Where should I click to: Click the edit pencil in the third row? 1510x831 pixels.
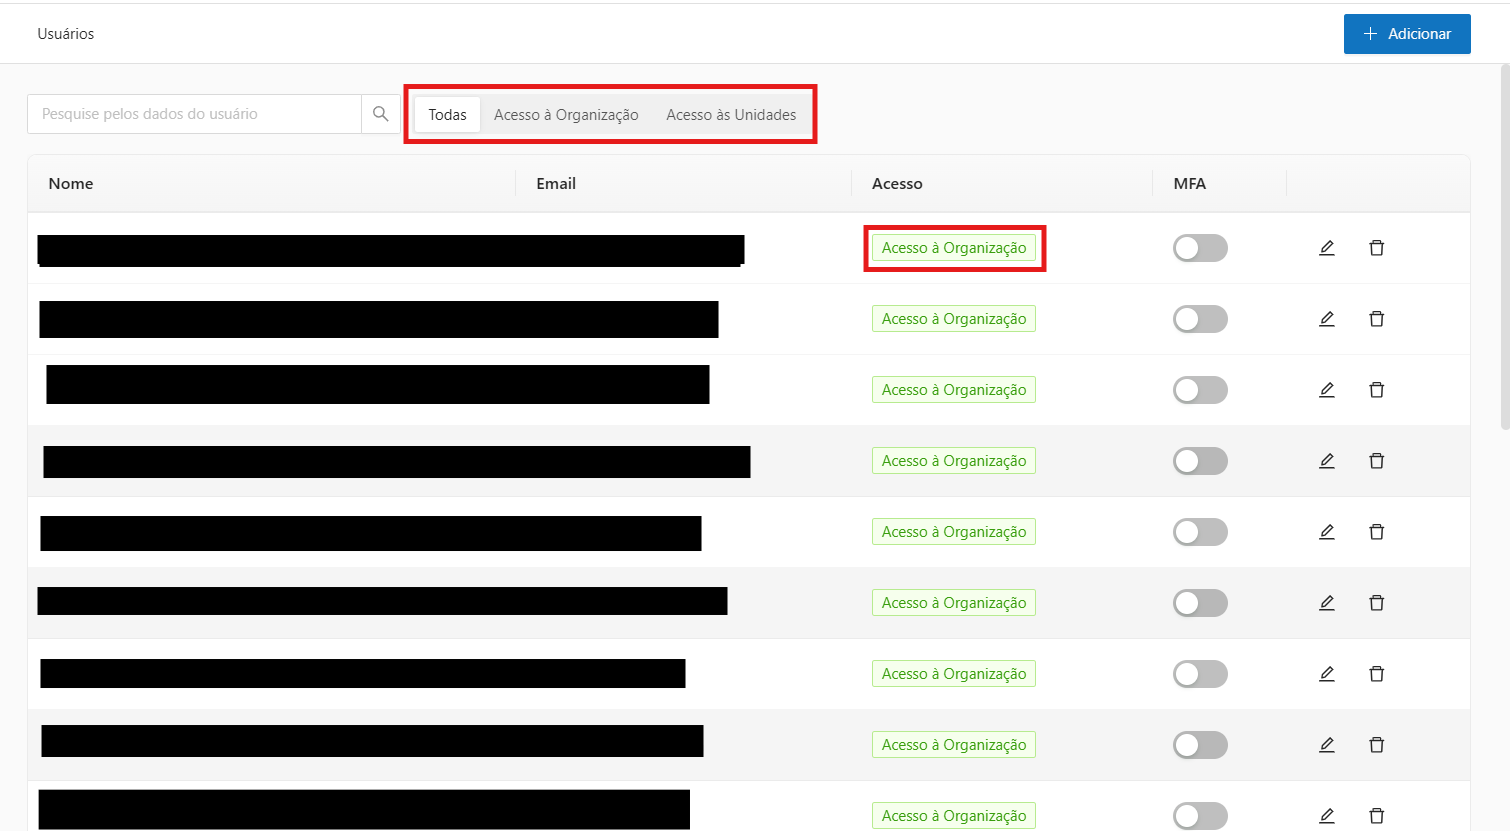pyautogui.click(x=1327, y=390)
